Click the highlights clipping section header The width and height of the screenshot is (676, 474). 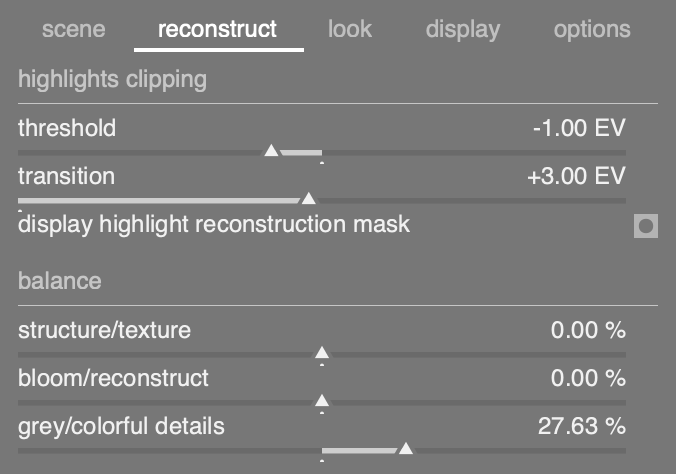click(112, 80)
